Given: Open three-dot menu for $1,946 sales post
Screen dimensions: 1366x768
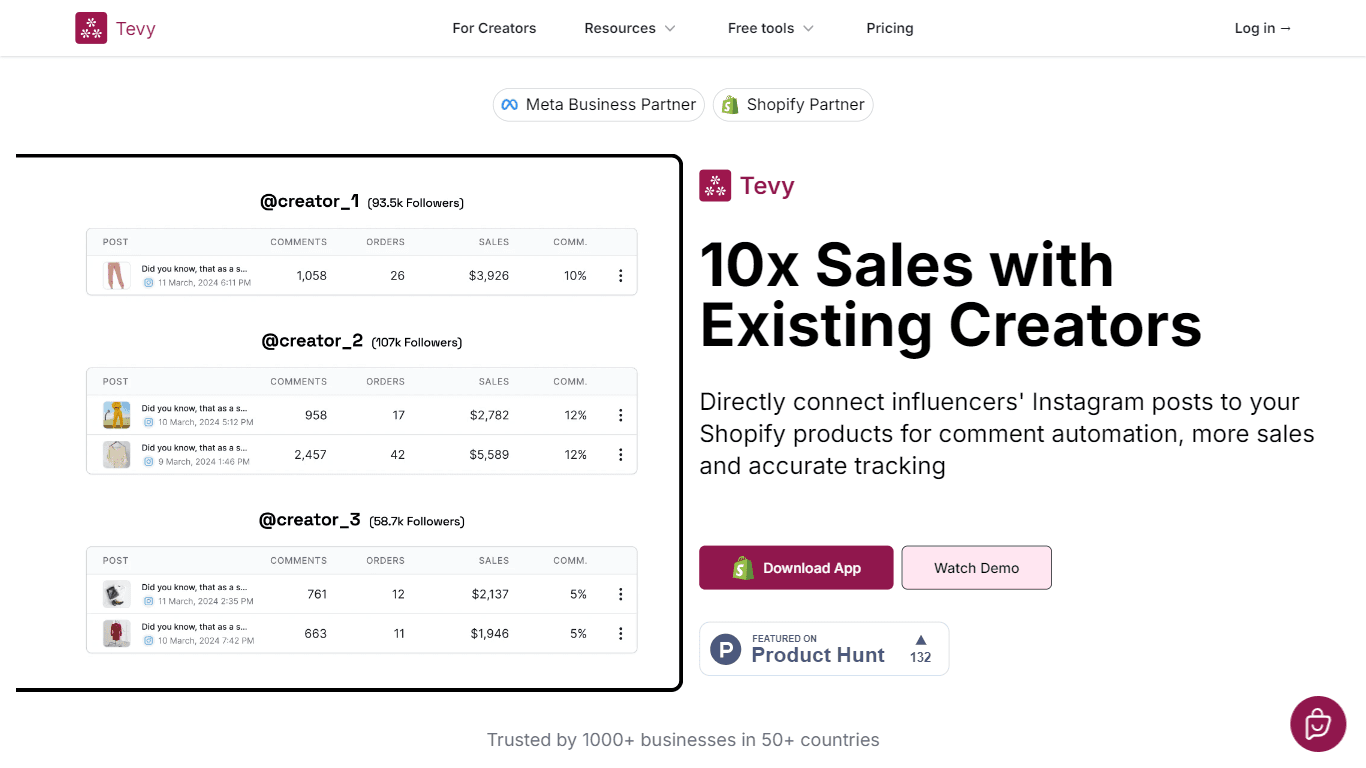Looking at the screenshot, I should (620, 633).
